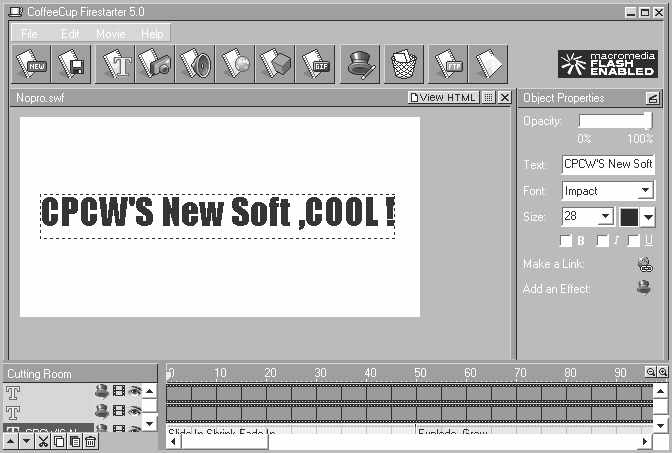Expand the Size dropdown showing 28
Viewport: 672px width, 453px height.
605,216
